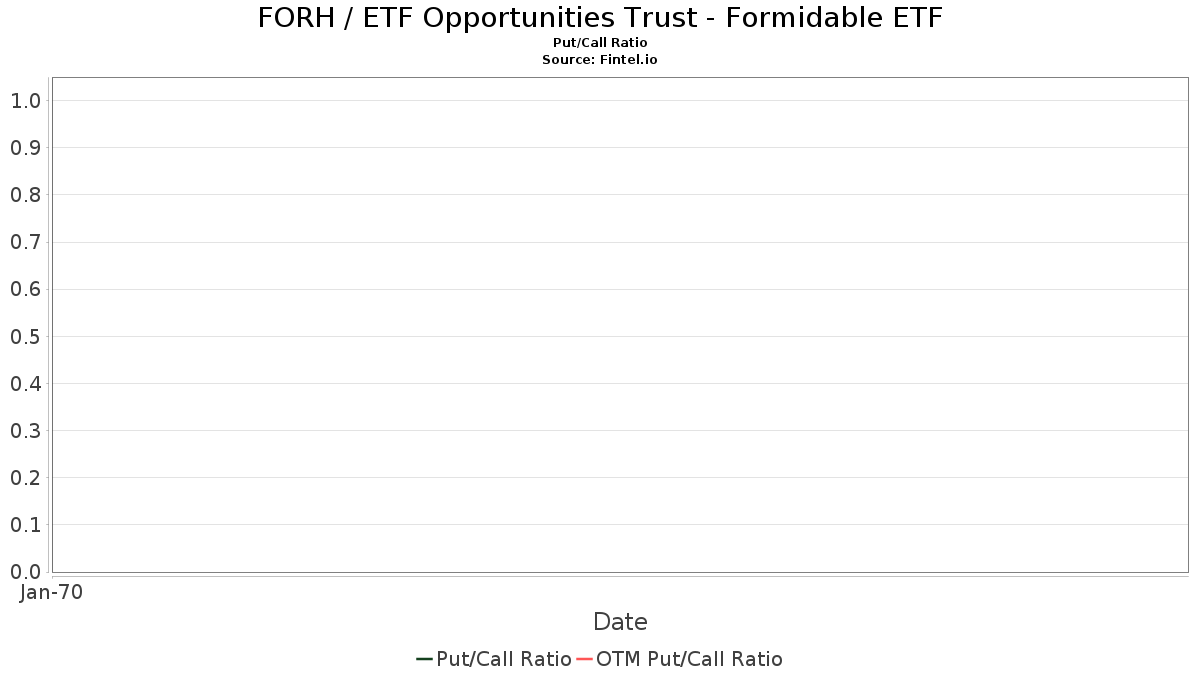The image size is (1200, 675).
Task: Click the 0.6 y-axis label
Action: click(25, 289)
